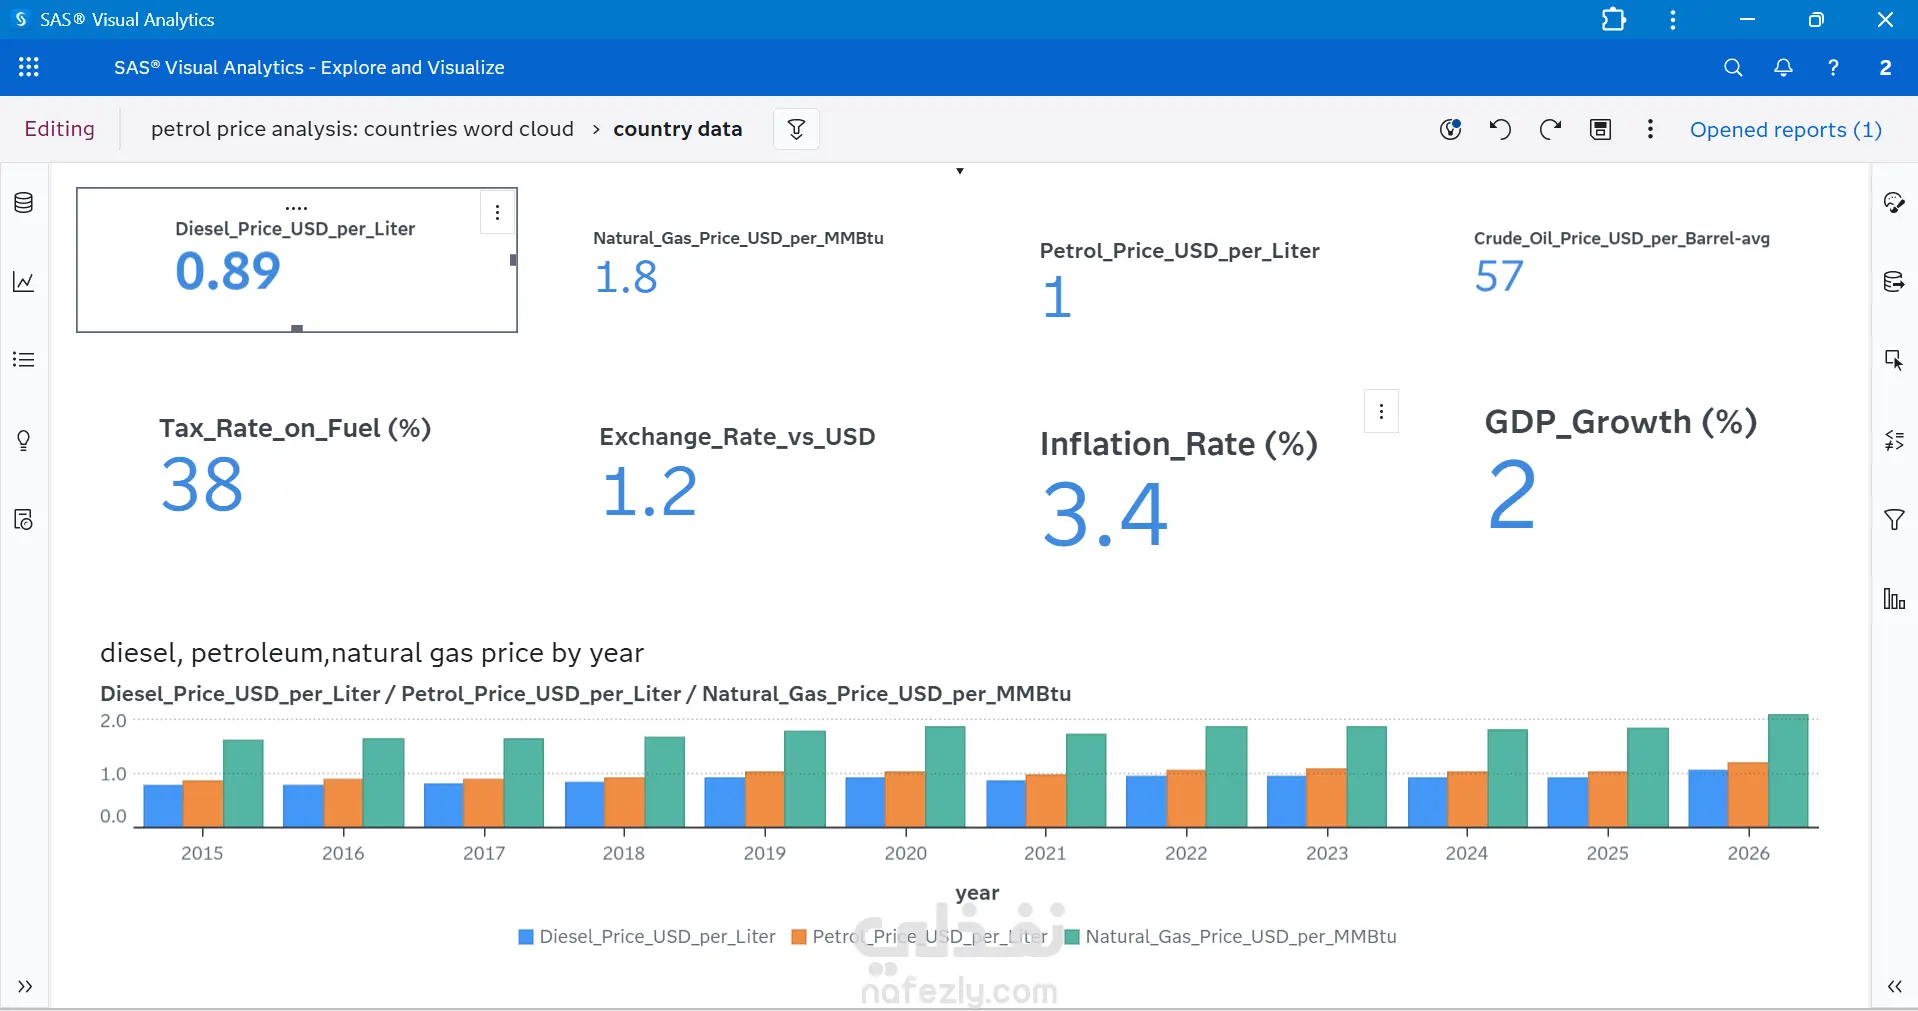Image resolution: width=1918 pixels, height=1011 pixels.
Task: Click the Save report icon
Action: click(x=1601, y=129)
